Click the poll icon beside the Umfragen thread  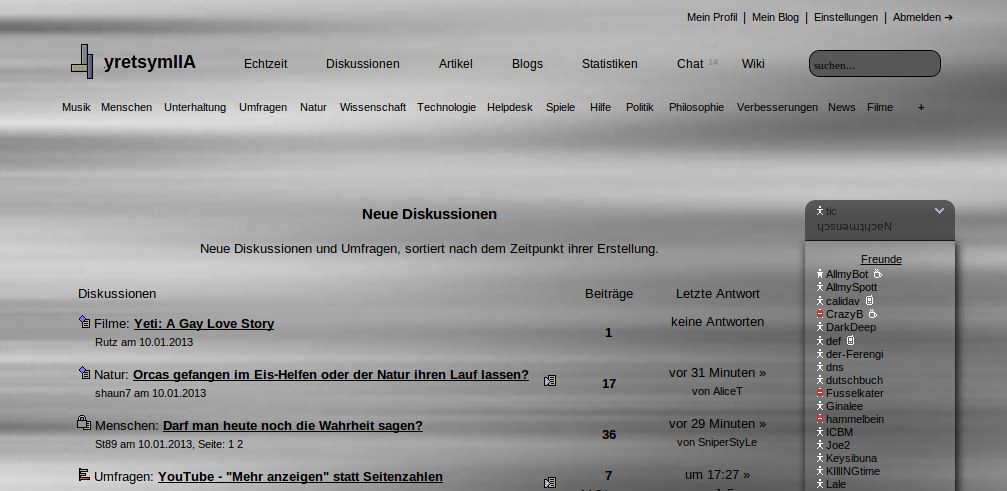84,475
